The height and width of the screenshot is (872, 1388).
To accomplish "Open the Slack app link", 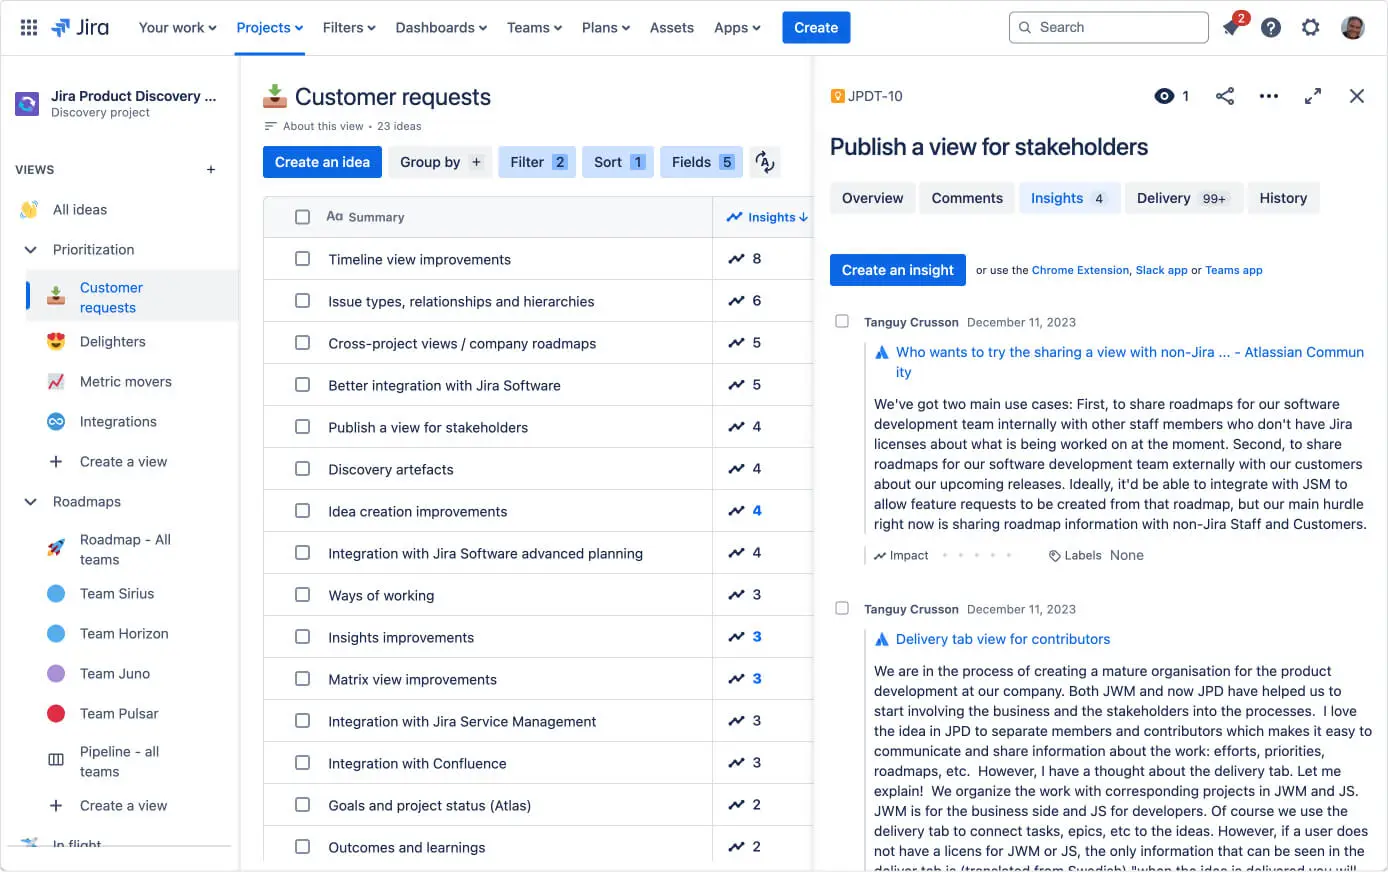I will pyautogui.click(x=1161, y=270).
